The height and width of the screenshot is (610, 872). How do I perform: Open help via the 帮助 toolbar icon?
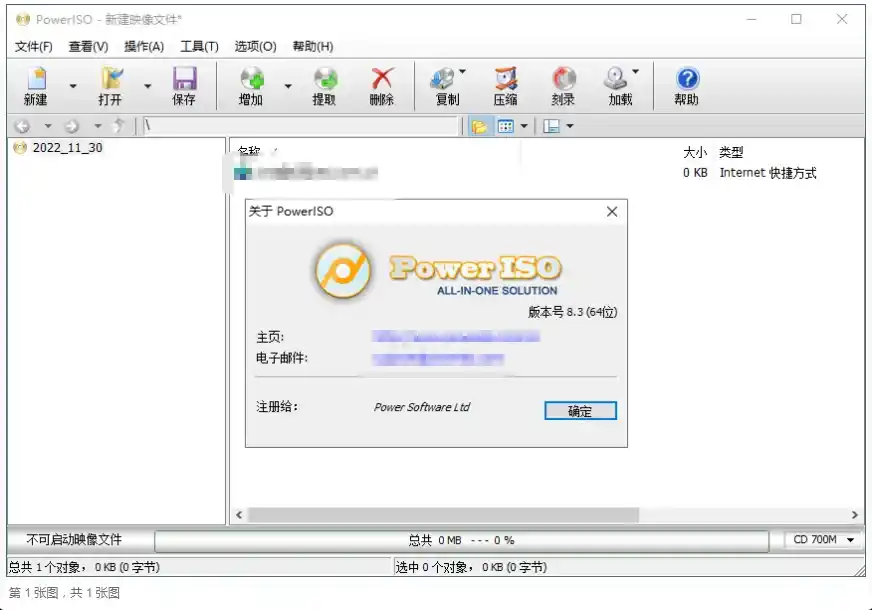click(x=687, y=85)
